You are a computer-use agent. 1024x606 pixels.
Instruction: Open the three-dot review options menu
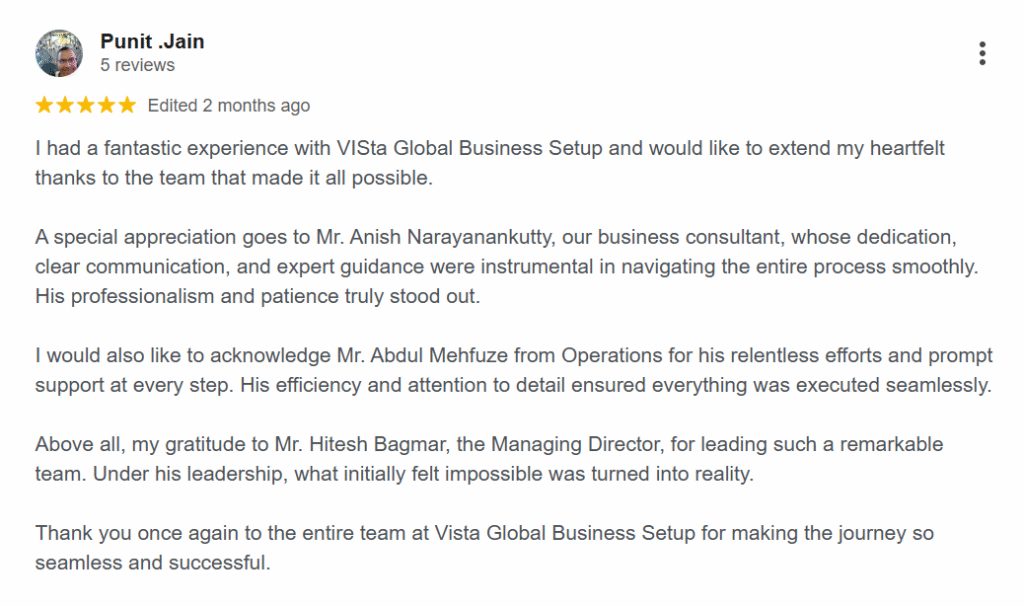click(982, 54)
